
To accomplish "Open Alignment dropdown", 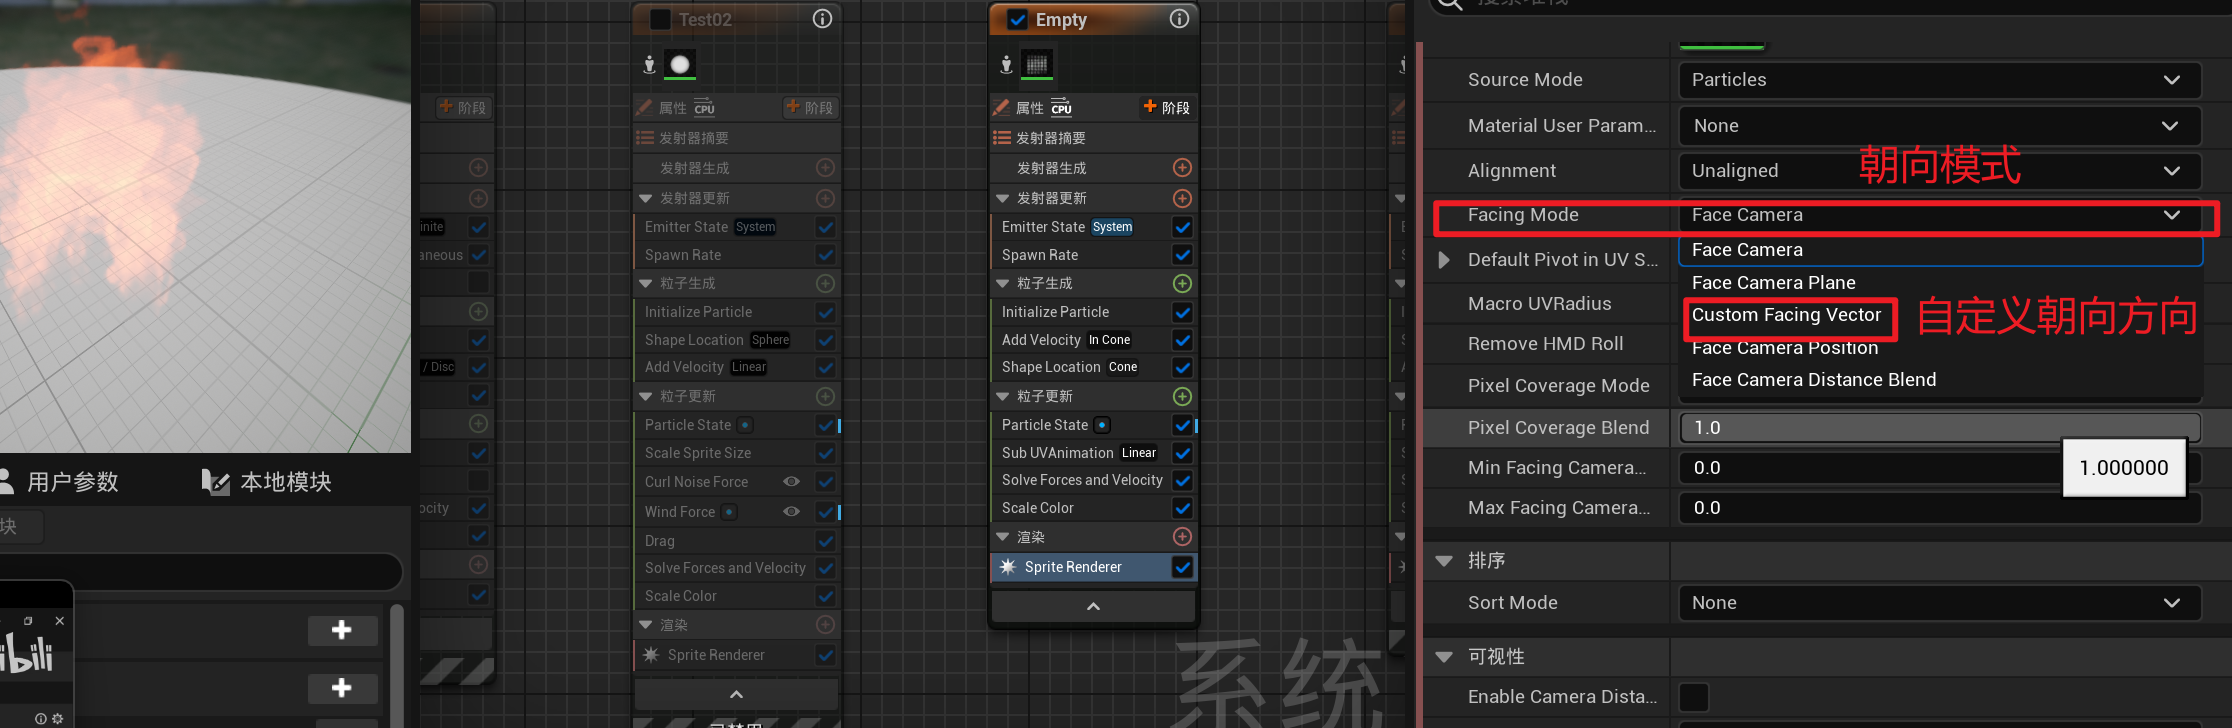I will pyautogui.click(x=1940, y=171).
